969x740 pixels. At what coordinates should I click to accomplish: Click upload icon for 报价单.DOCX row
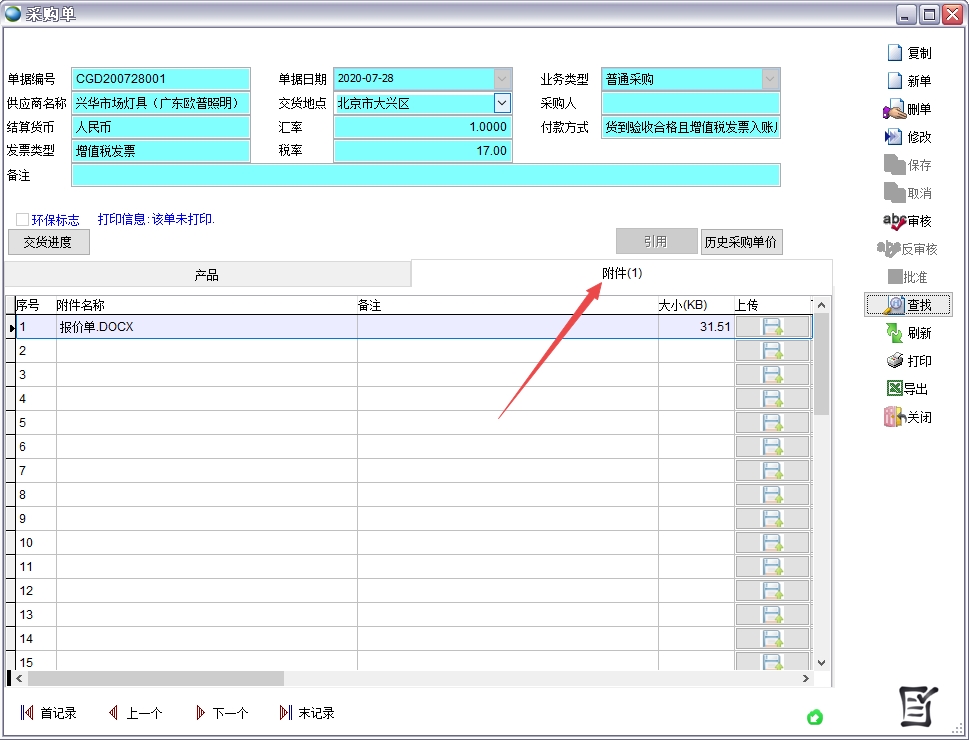tap(772, 327)
